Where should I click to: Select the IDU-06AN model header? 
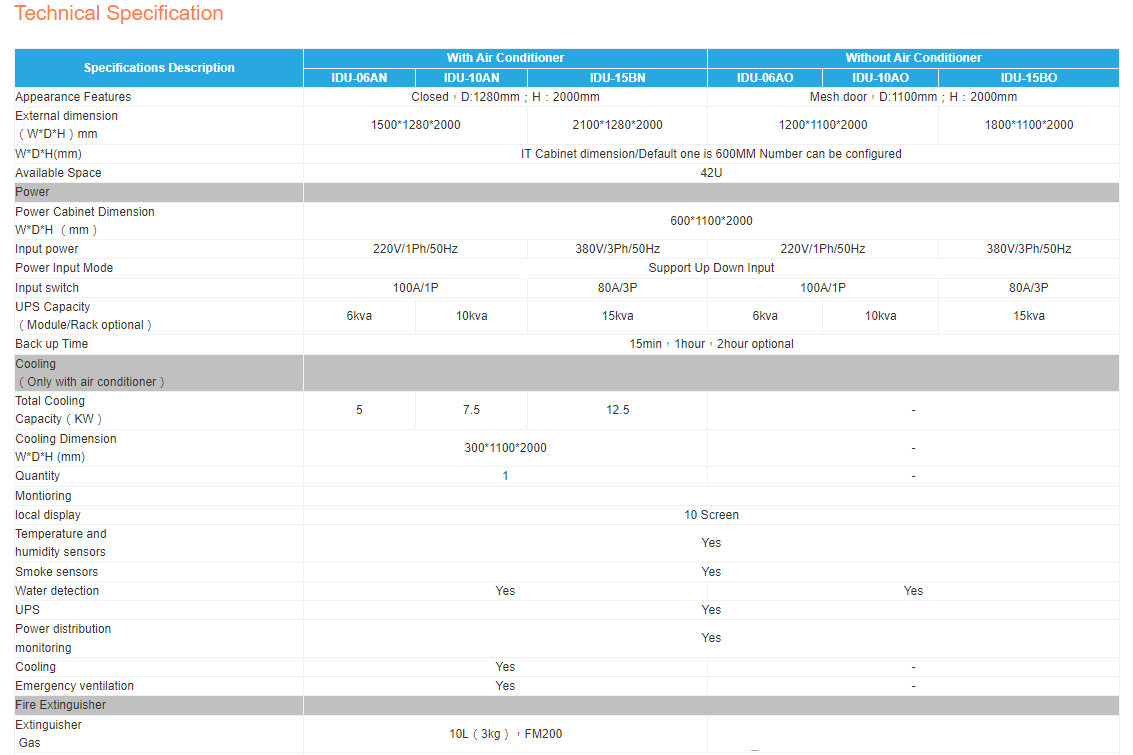[x=359, y=78]
